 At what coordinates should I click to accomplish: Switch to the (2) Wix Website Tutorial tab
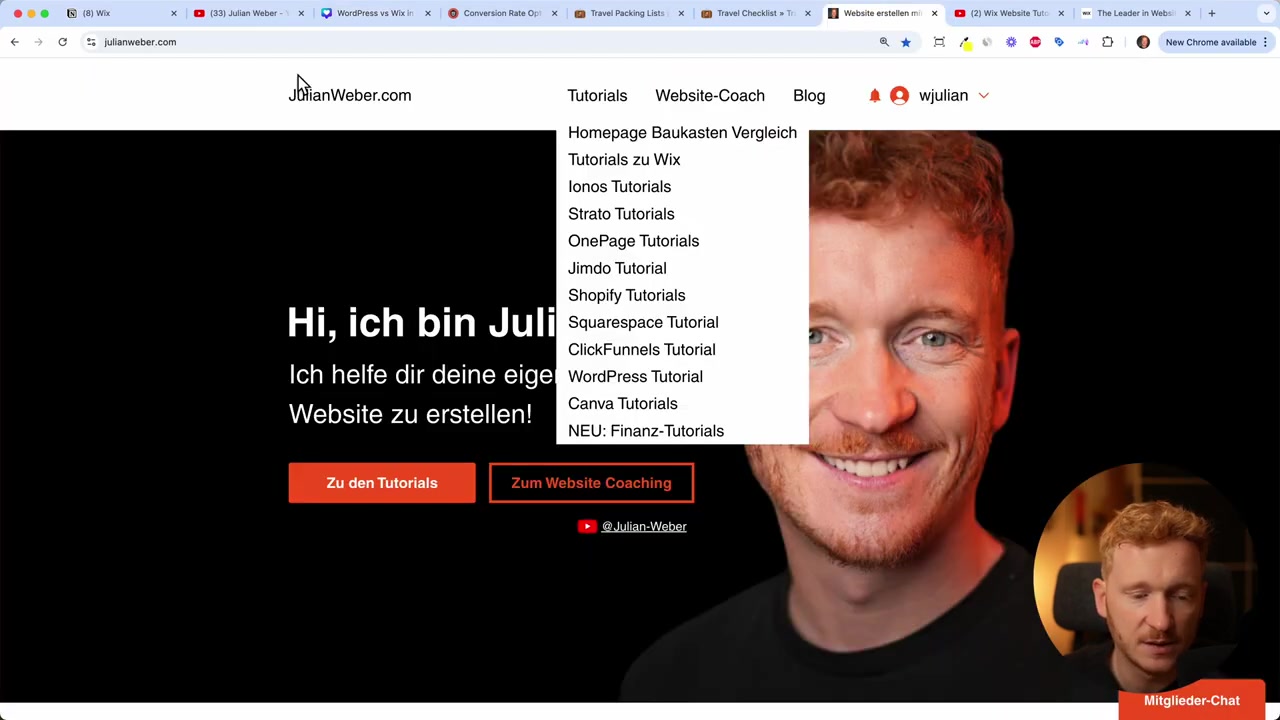(1008, 13)
